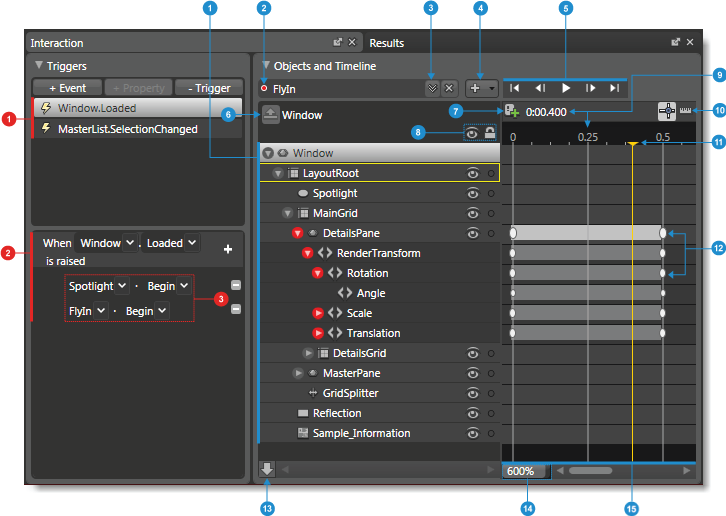This screenshot has width=726, height=516.
Task: Hide the Spotlight element
Action: [x=472, y=193]
